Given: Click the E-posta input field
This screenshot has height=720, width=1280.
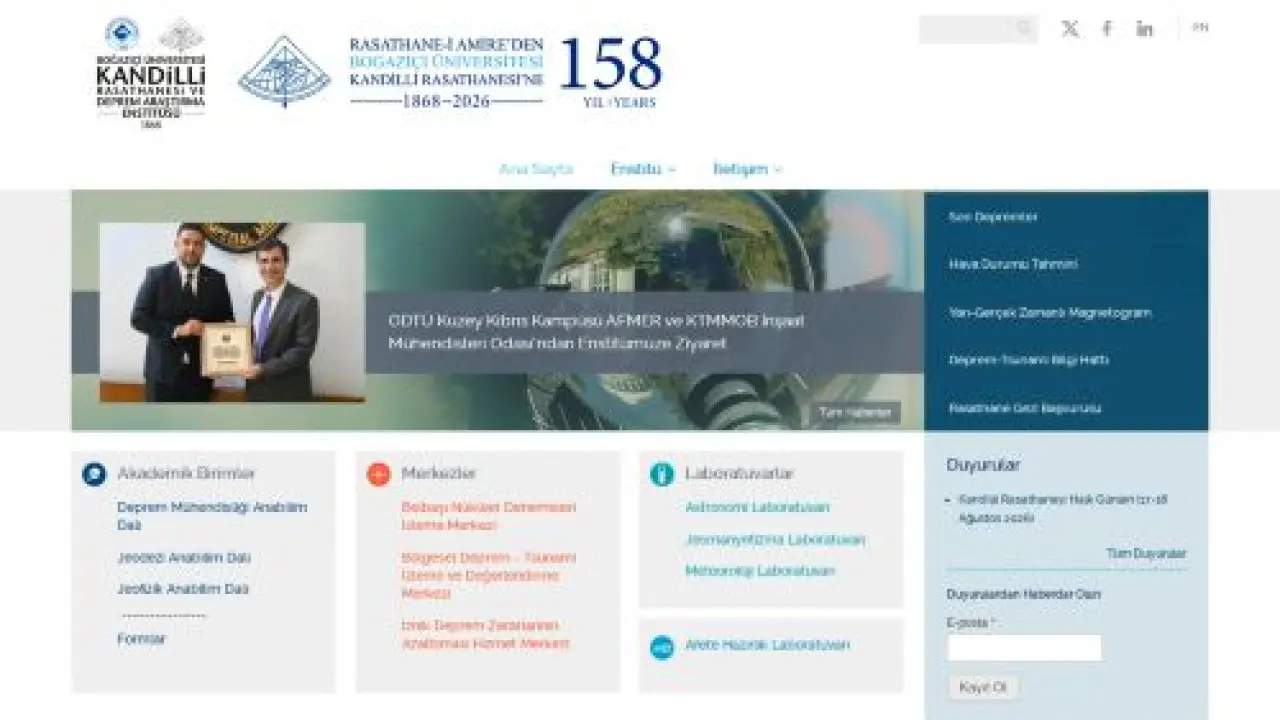Looking at the screenshot, I should pyautogui.click(x=1024, y=648).
